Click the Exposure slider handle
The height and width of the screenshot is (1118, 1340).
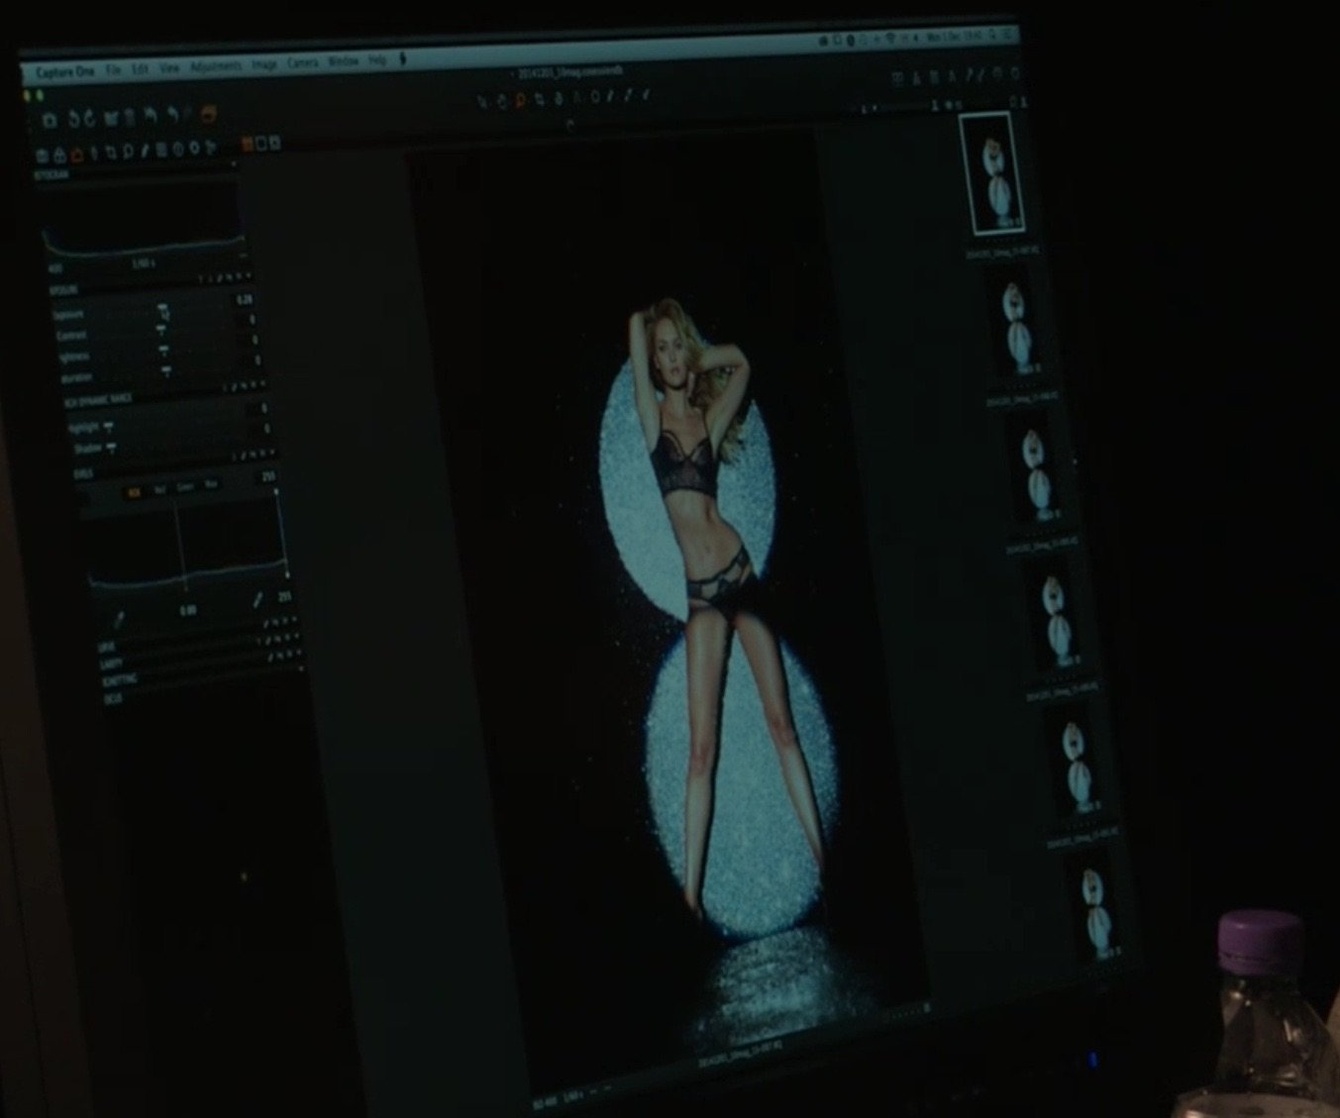[x=162, y=309]
